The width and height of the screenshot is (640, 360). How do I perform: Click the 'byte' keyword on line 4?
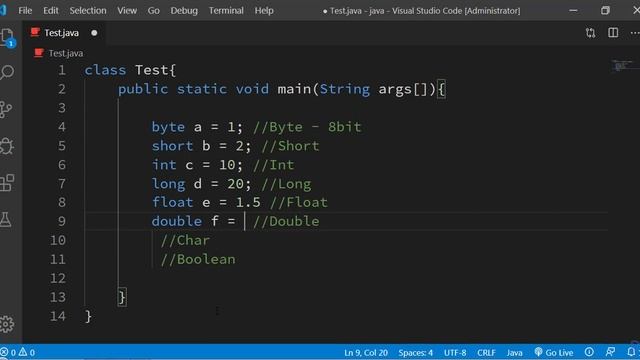[168, 127]
